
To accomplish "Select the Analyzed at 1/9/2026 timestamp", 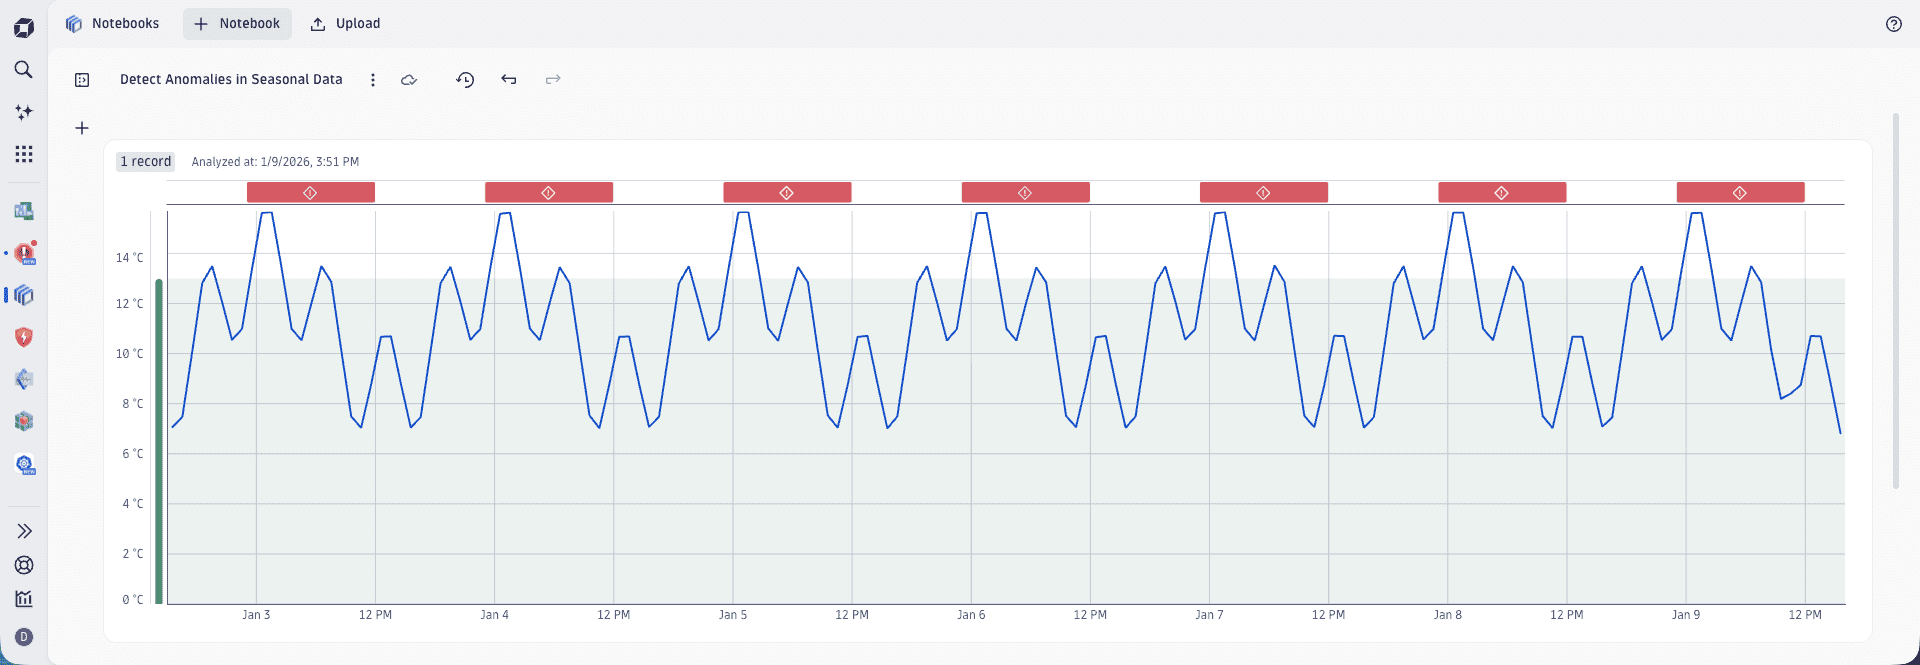I will pyautogui.click(x=275, y=162).
